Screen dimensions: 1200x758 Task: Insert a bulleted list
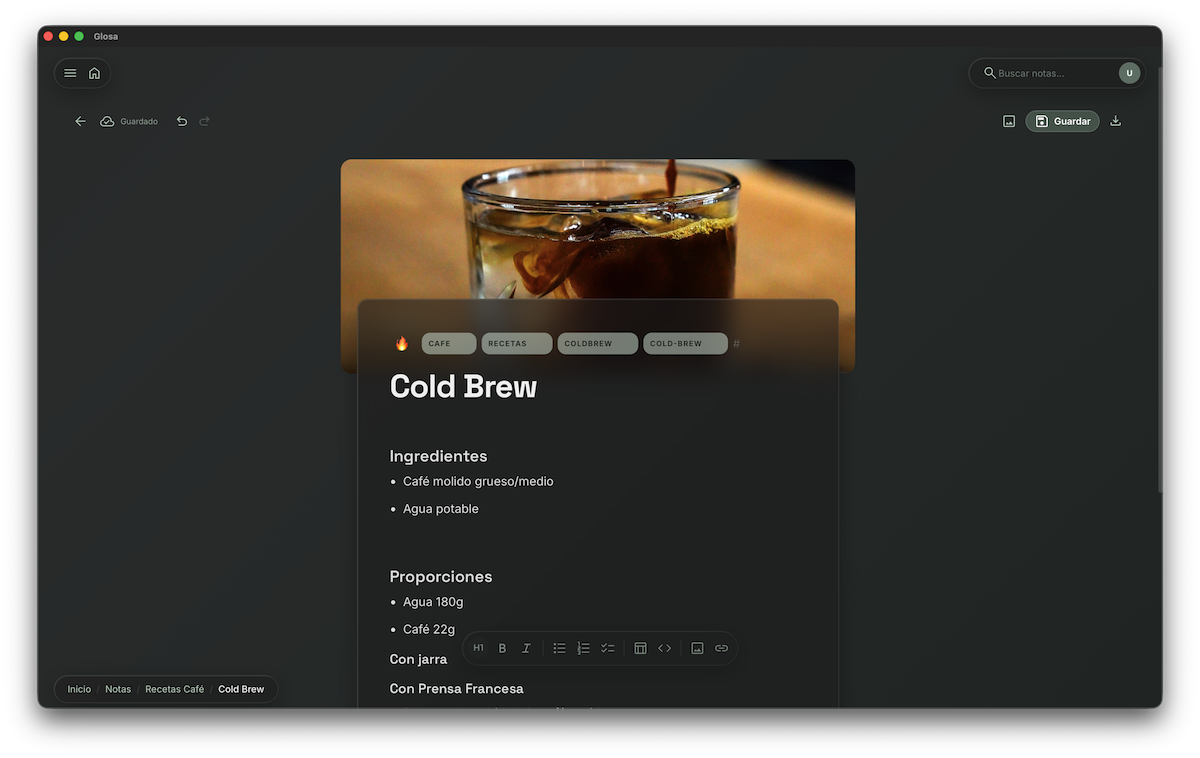tap(560, 648)
